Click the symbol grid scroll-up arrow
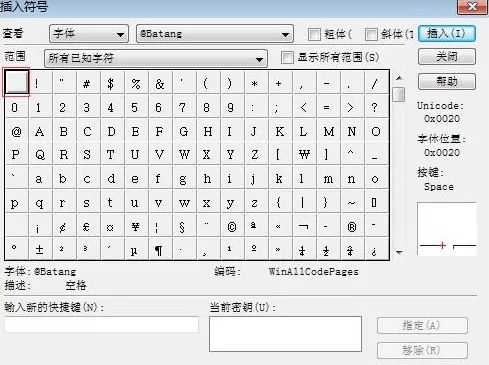 [x=399, y=78]
